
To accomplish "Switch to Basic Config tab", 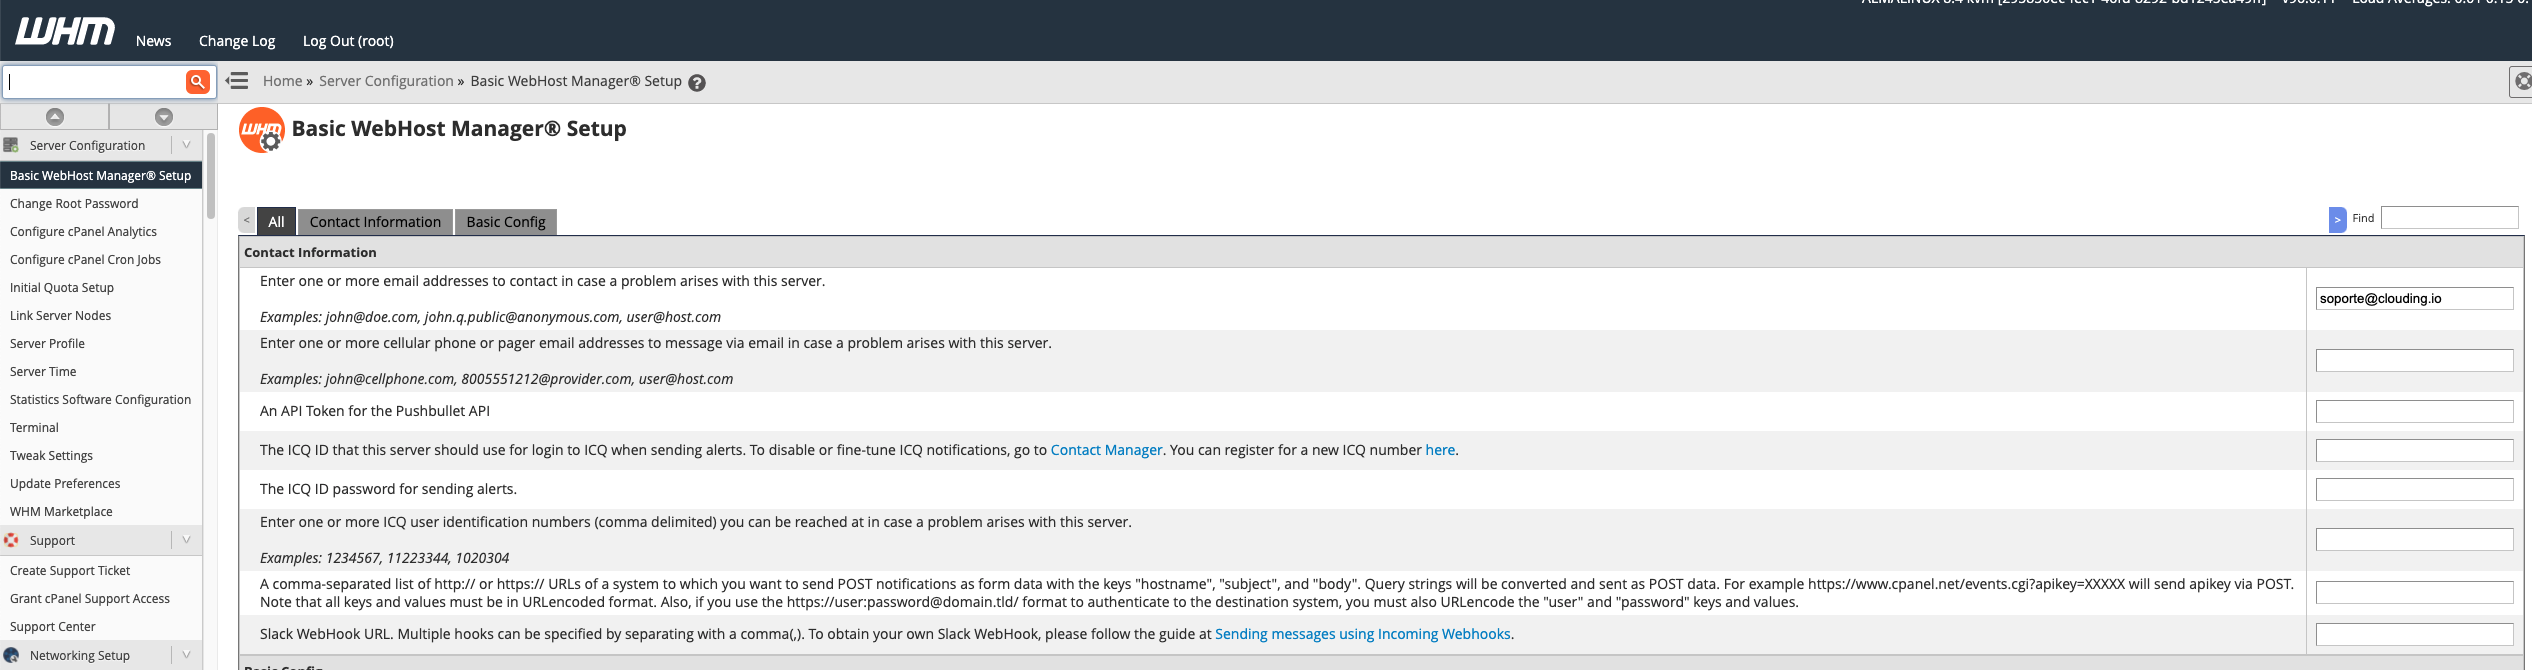I will (506, 222).
